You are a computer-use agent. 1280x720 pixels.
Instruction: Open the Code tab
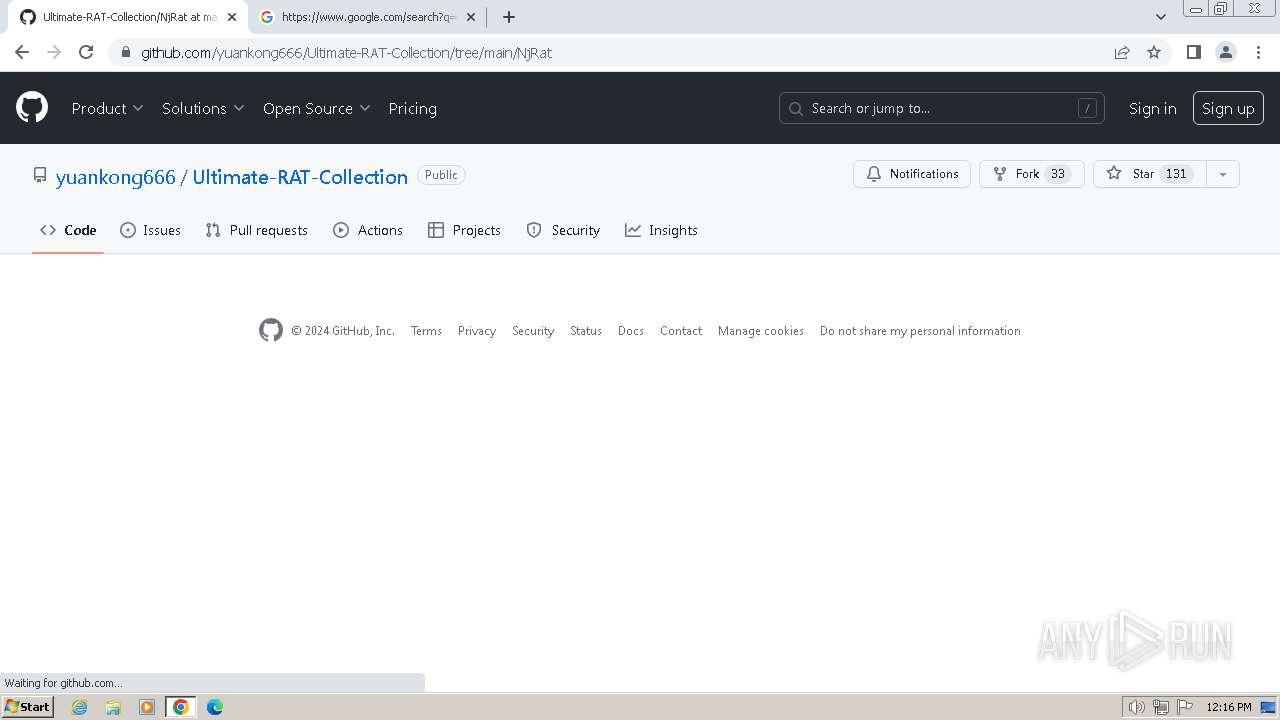tap(68, 230)
